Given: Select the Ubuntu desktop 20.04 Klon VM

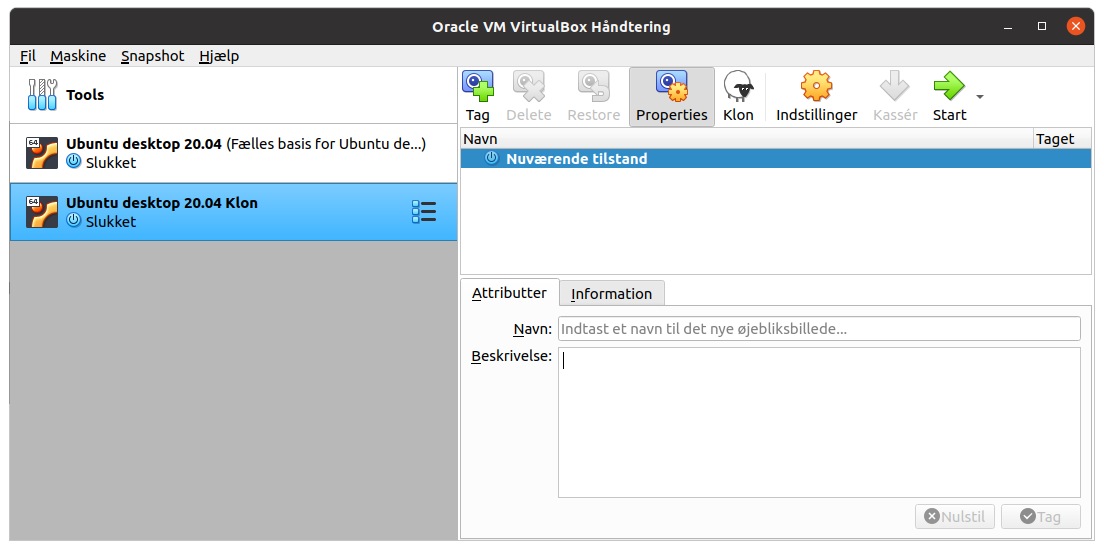Looking at the screenshot, I should click(x=233, y=212).
